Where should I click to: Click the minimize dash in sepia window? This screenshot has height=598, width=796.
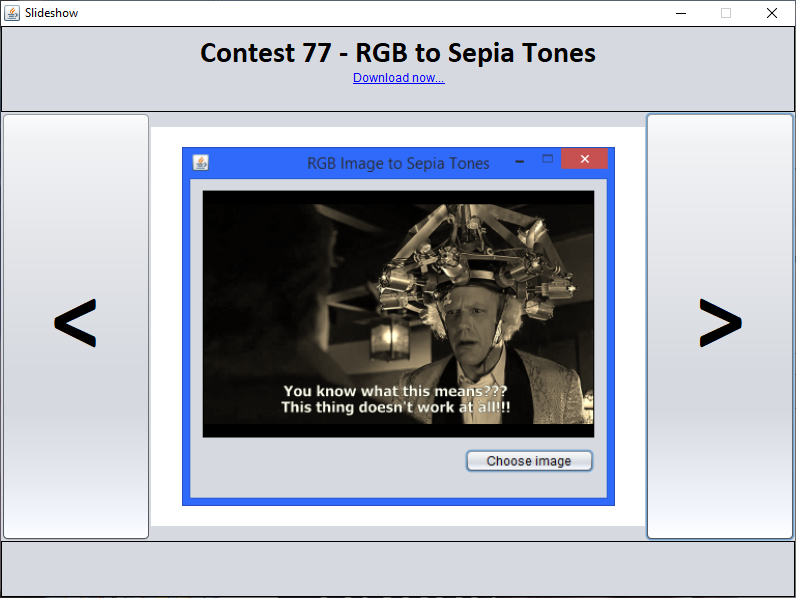click(520, 161)
